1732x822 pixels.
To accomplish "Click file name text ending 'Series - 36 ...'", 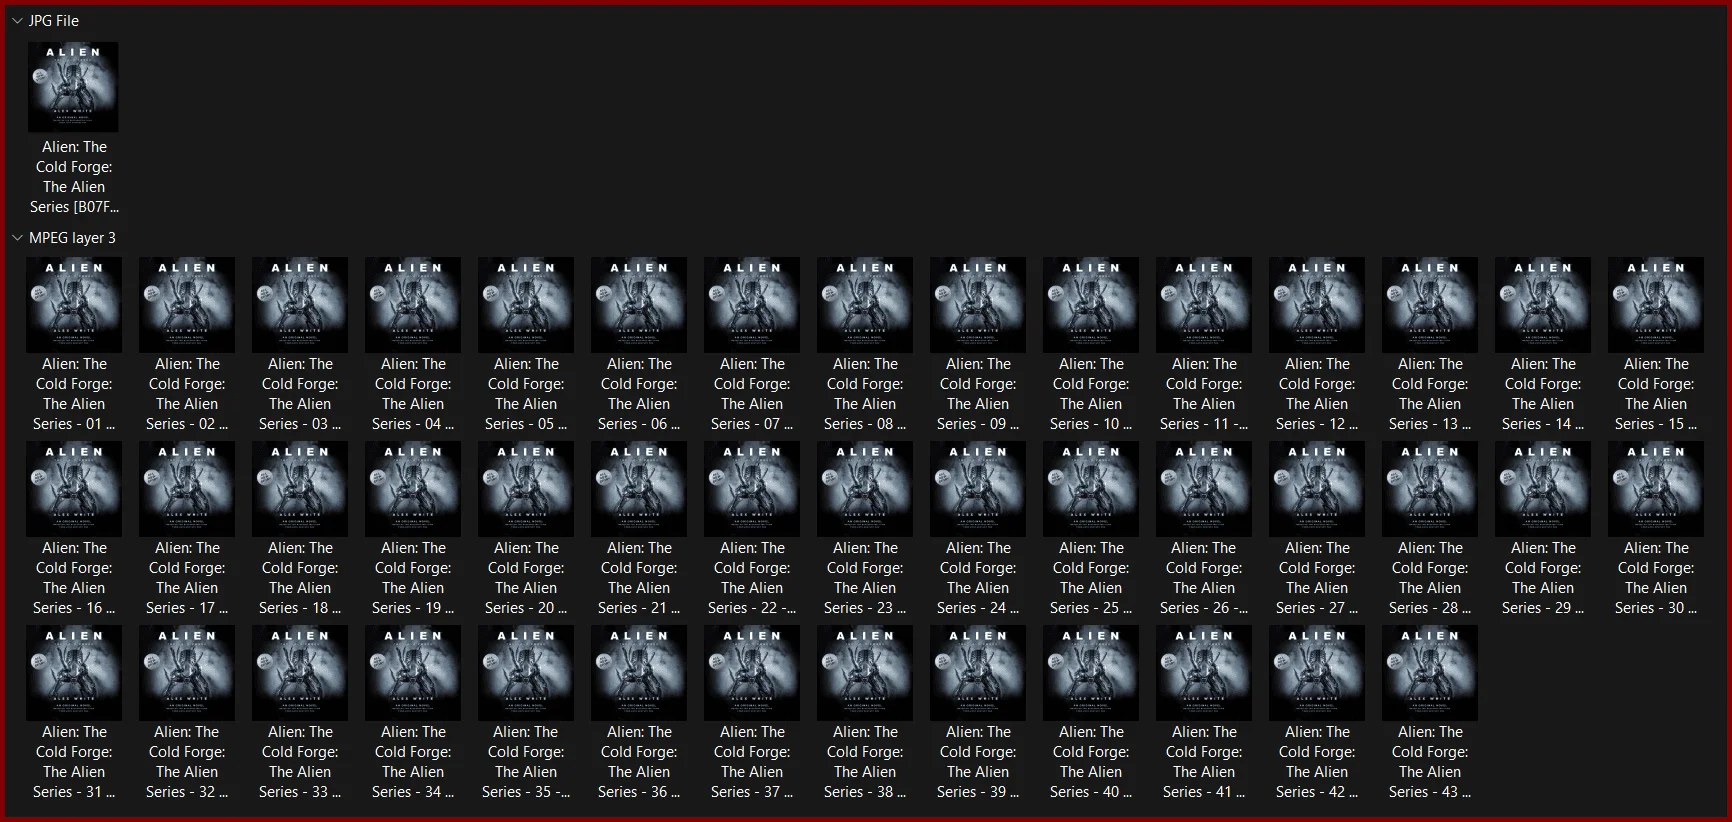I will point(639,762).
